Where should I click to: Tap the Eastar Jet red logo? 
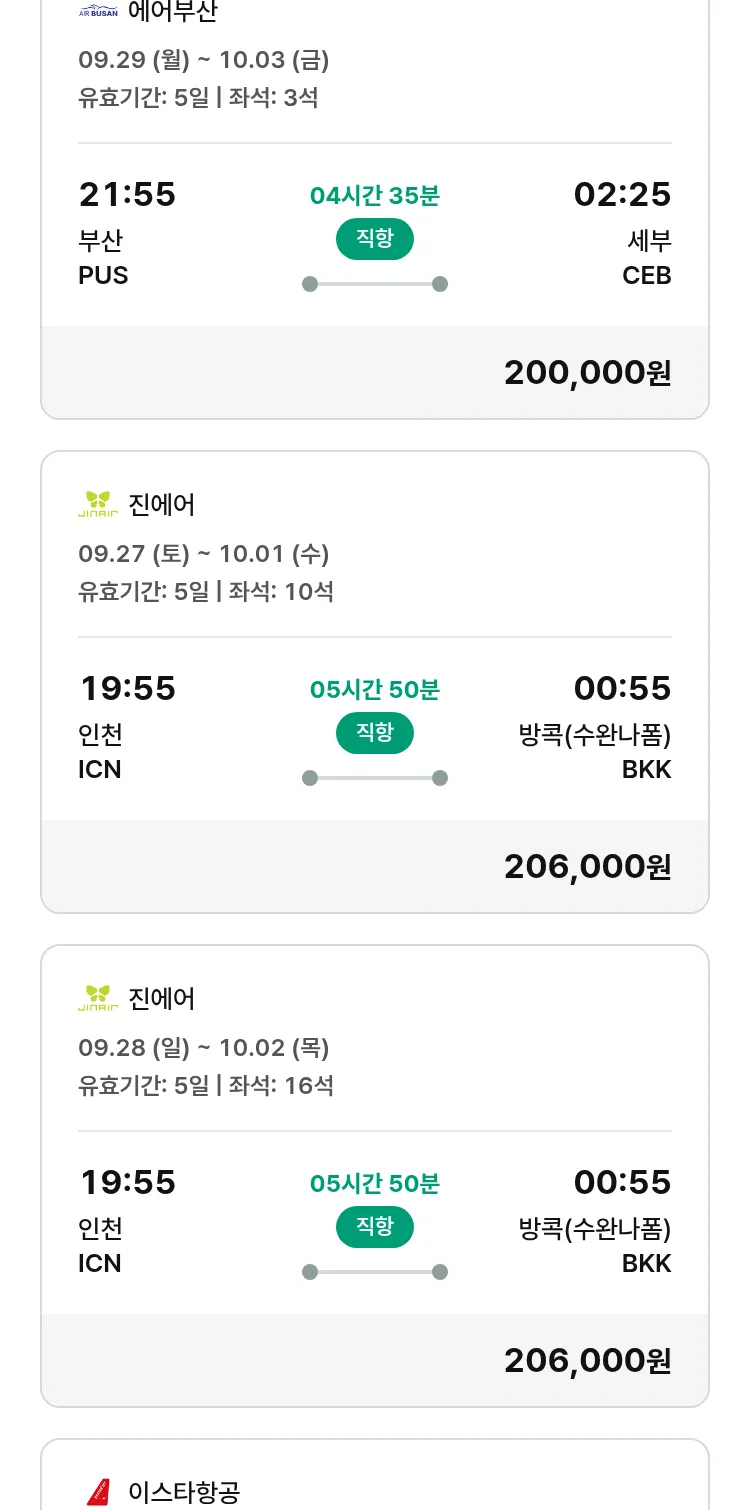point(98,1492)
